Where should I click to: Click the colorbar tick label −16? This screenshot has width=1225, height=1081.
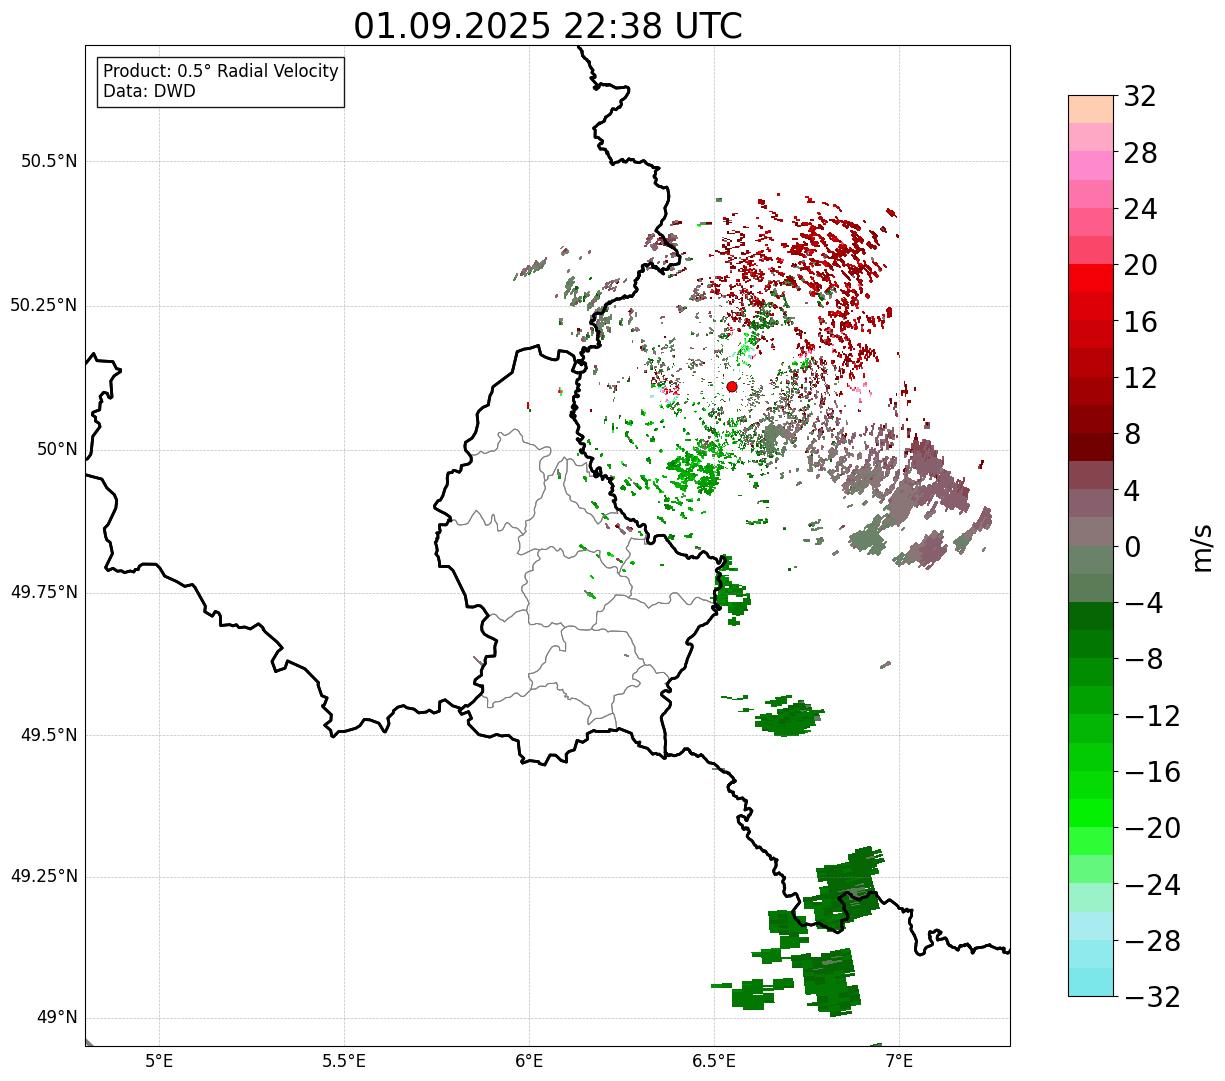click(1152, 772)
